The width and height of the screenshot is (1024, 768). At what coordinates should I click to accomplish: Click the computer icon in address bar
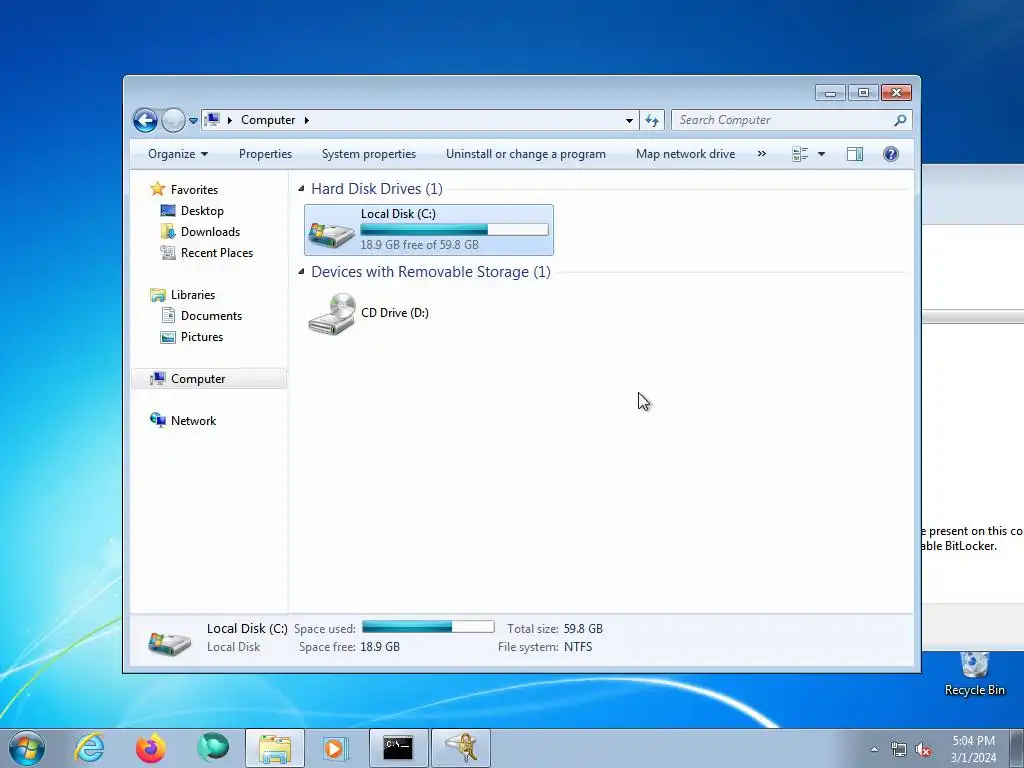pos(212,120)
